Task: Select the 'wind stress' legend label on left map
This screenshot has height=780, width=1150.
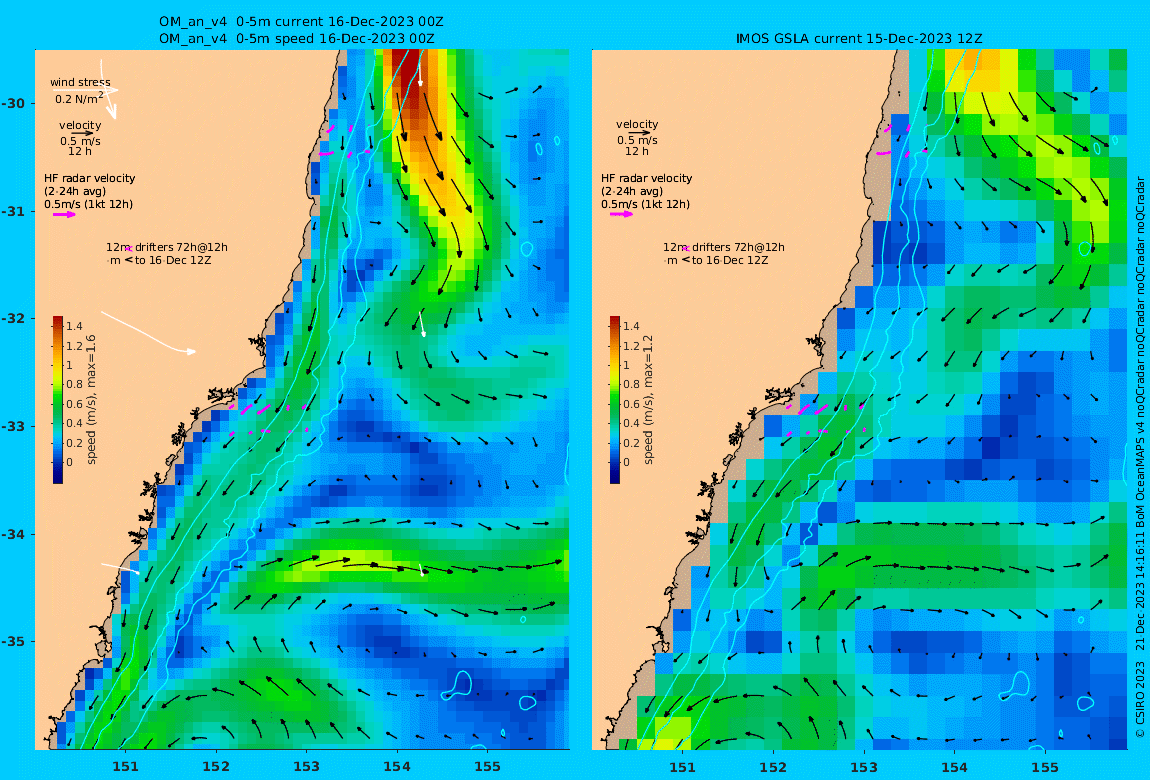Action: [x=80, y=82]
